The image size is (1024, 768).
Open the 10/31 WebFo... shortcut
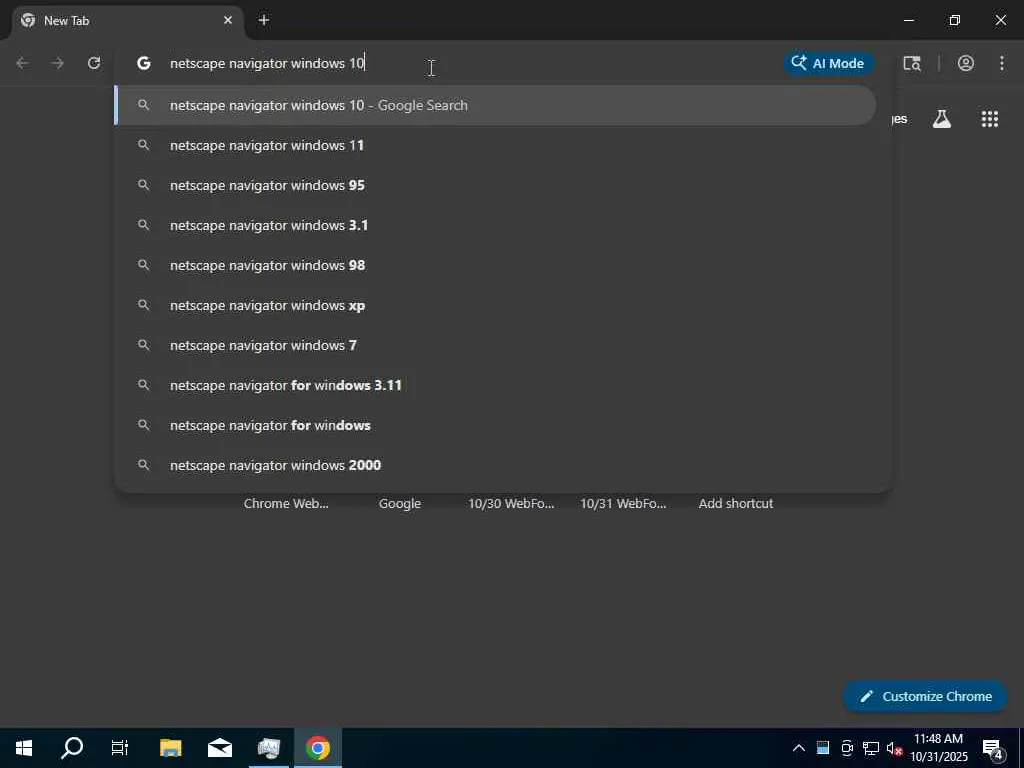pyautogui.click(x=623, y=504)
